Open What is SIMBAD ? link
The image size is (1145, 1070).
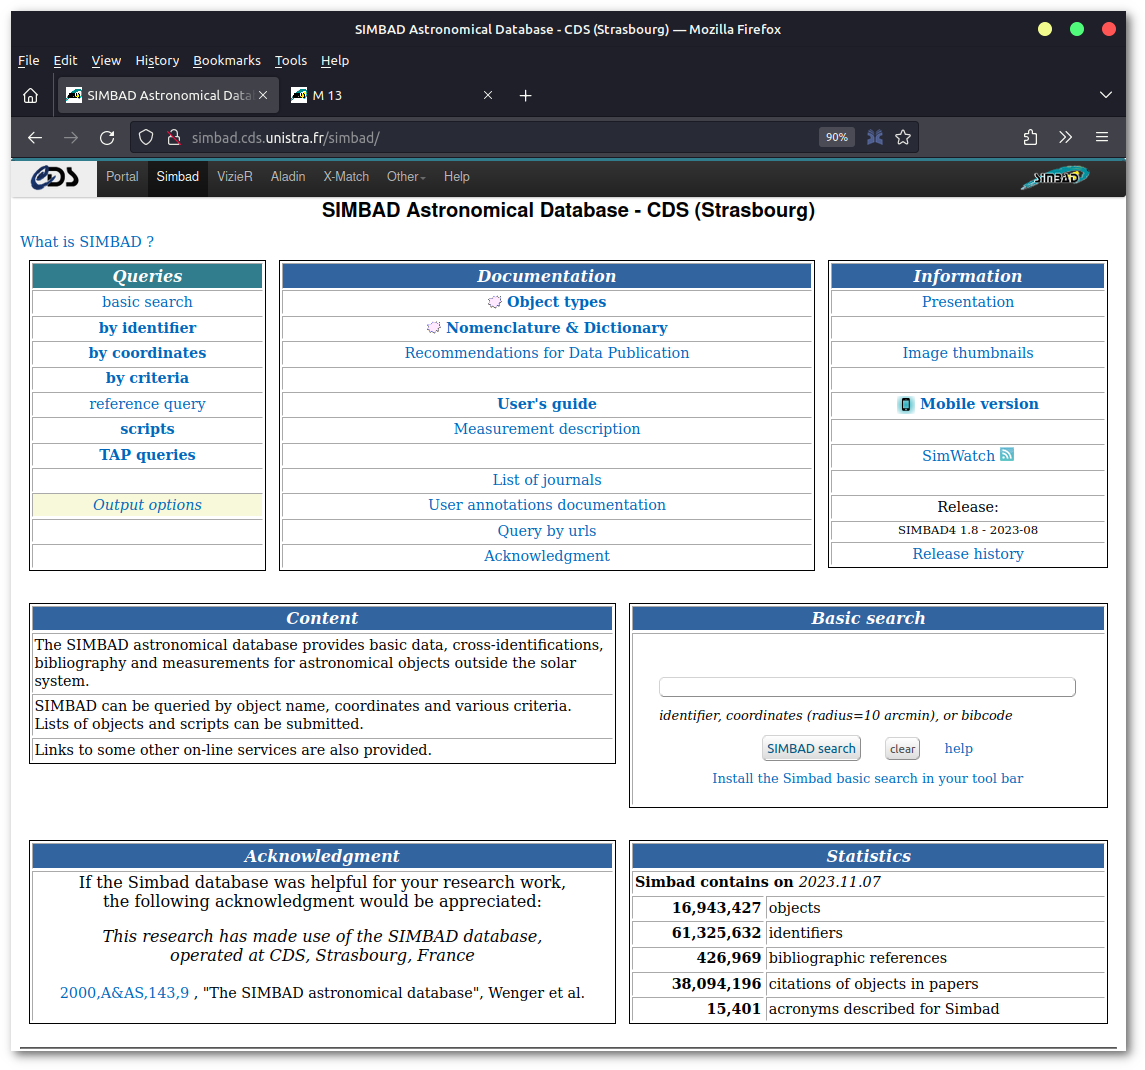[x=87, y=242]
